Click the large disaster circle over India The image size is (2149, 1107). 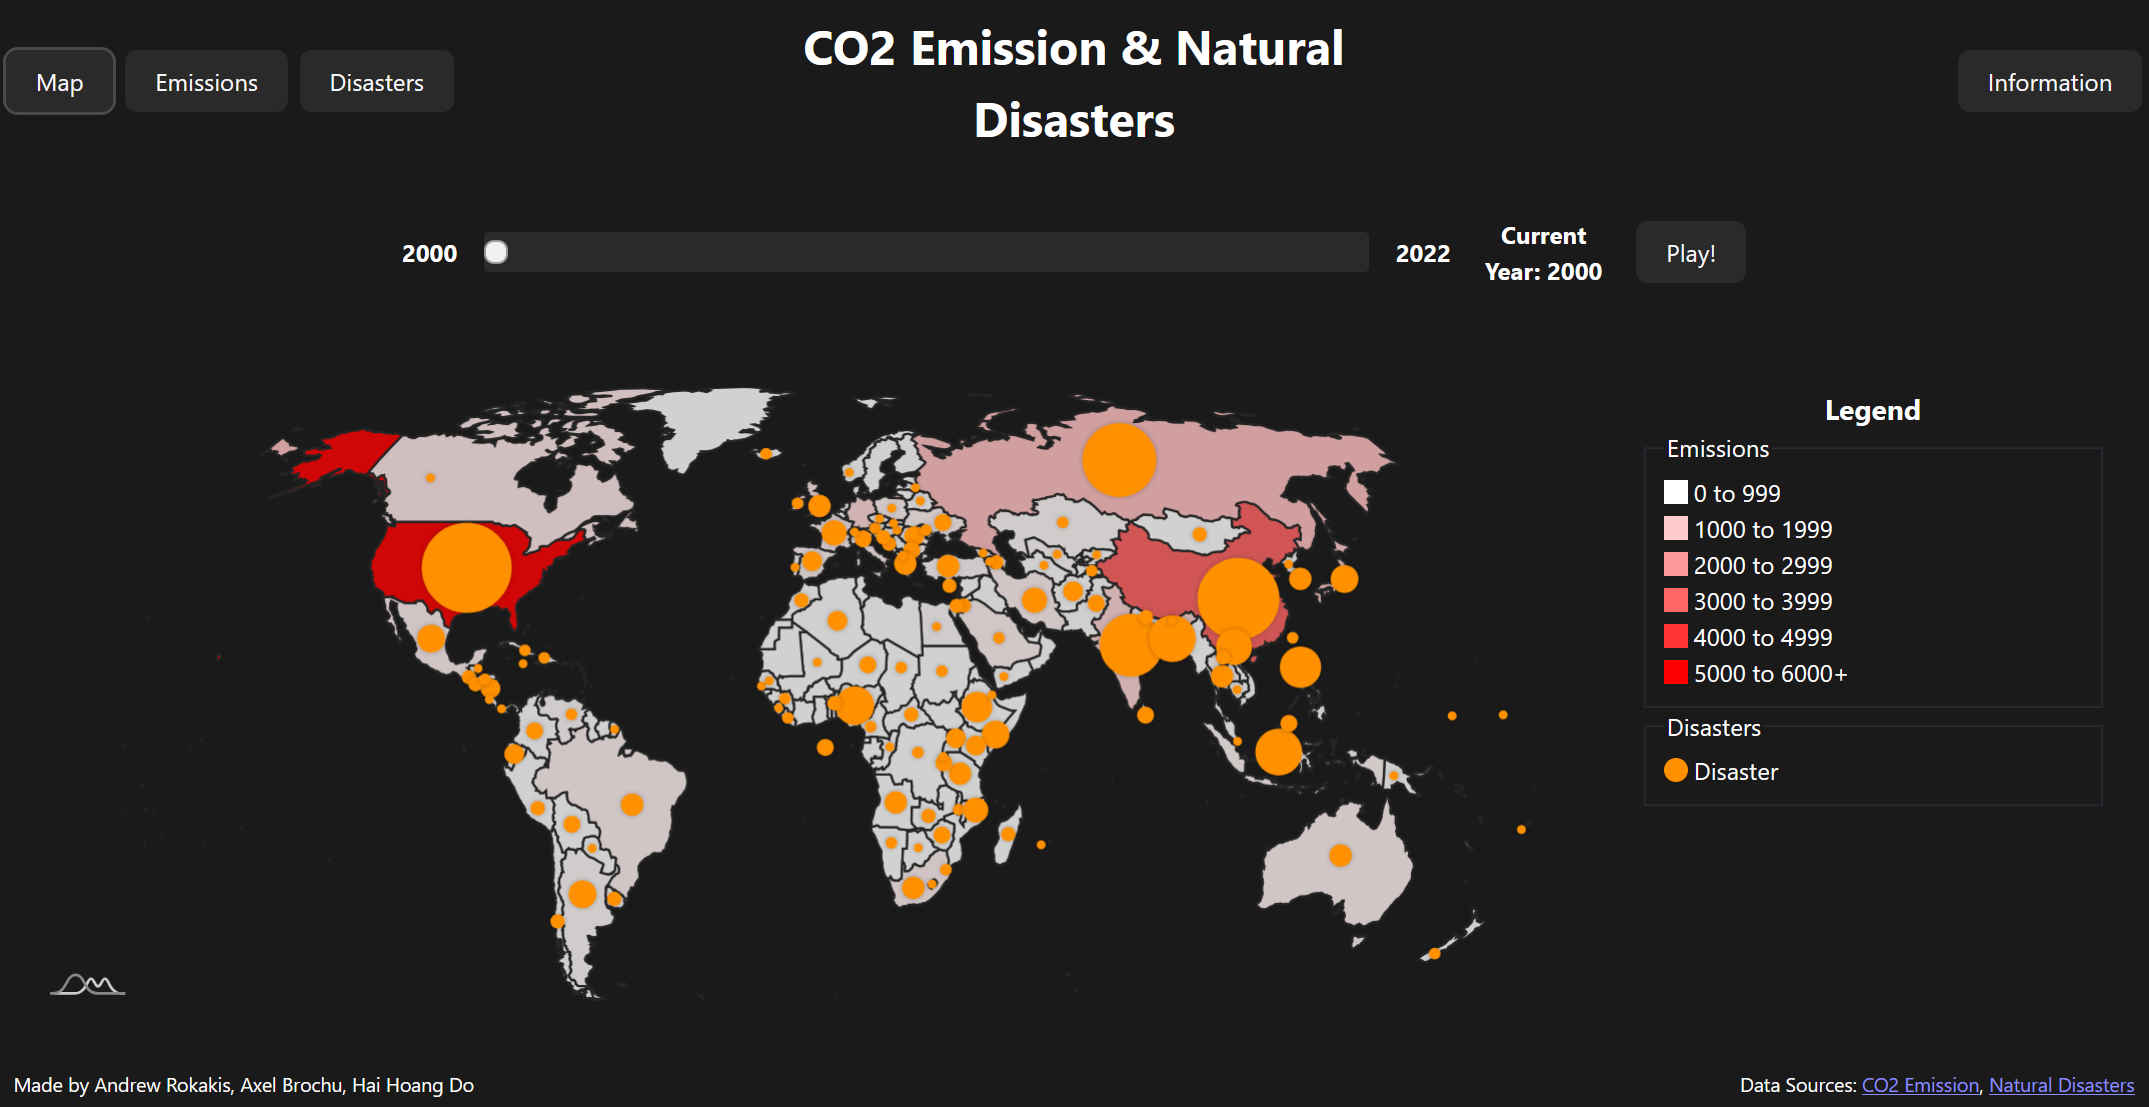[1130, 645]
